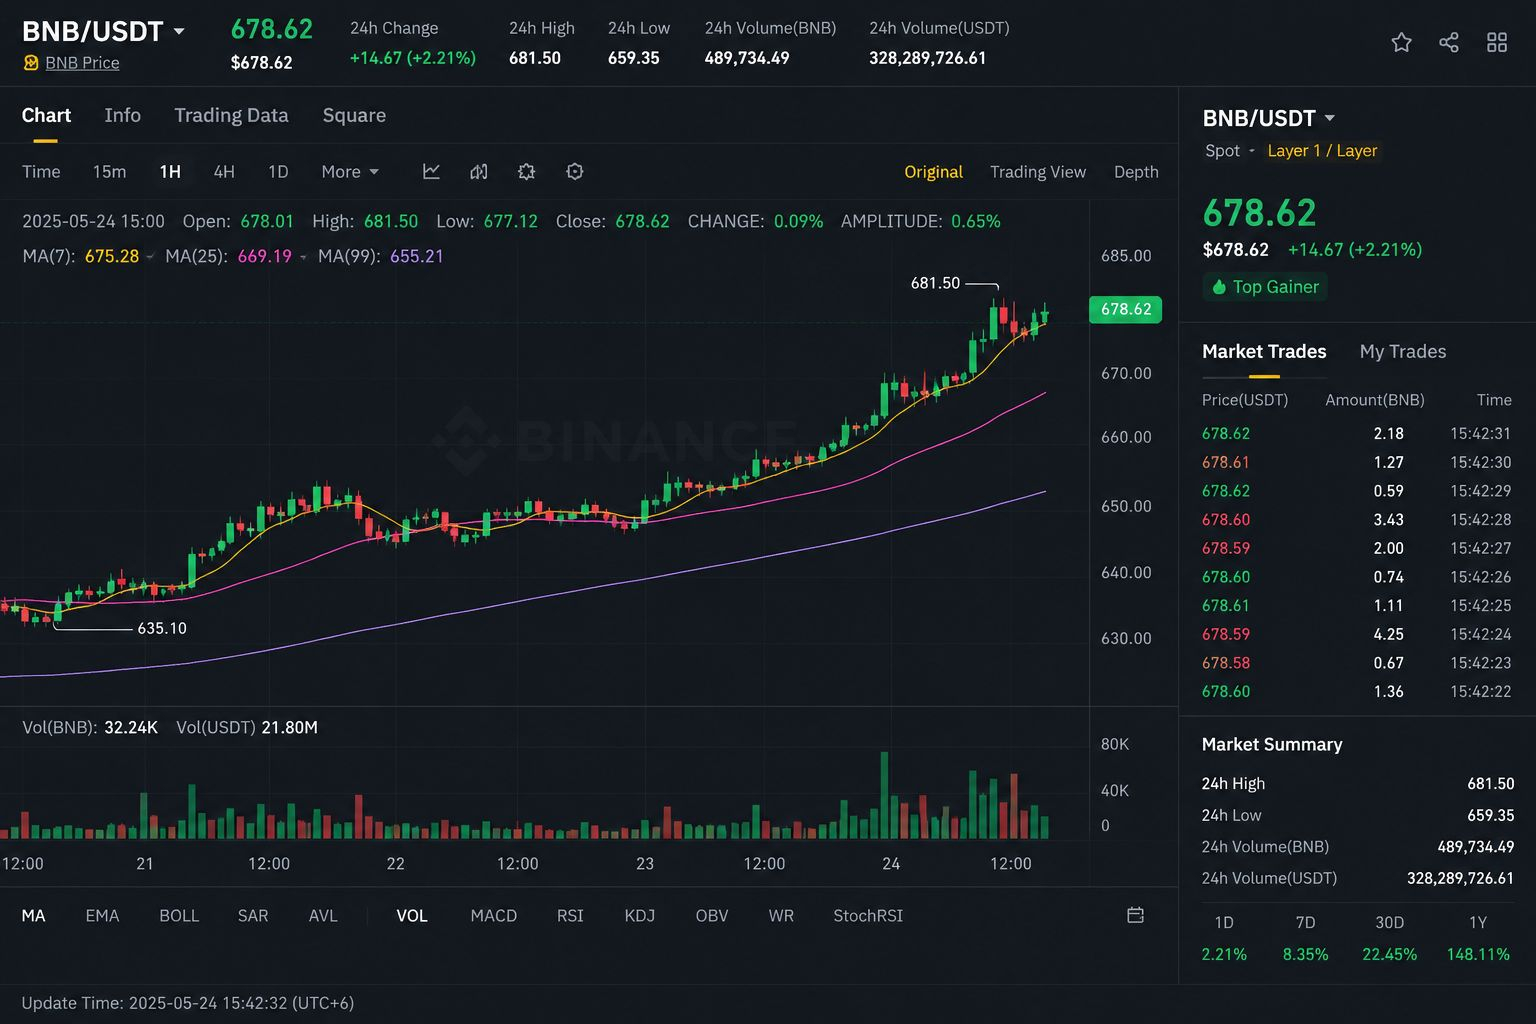Image resolution: width=1536 pixels, height=1024 pixels.
Task: Select the trade at 15:42:31
Action: [1356, 433]
